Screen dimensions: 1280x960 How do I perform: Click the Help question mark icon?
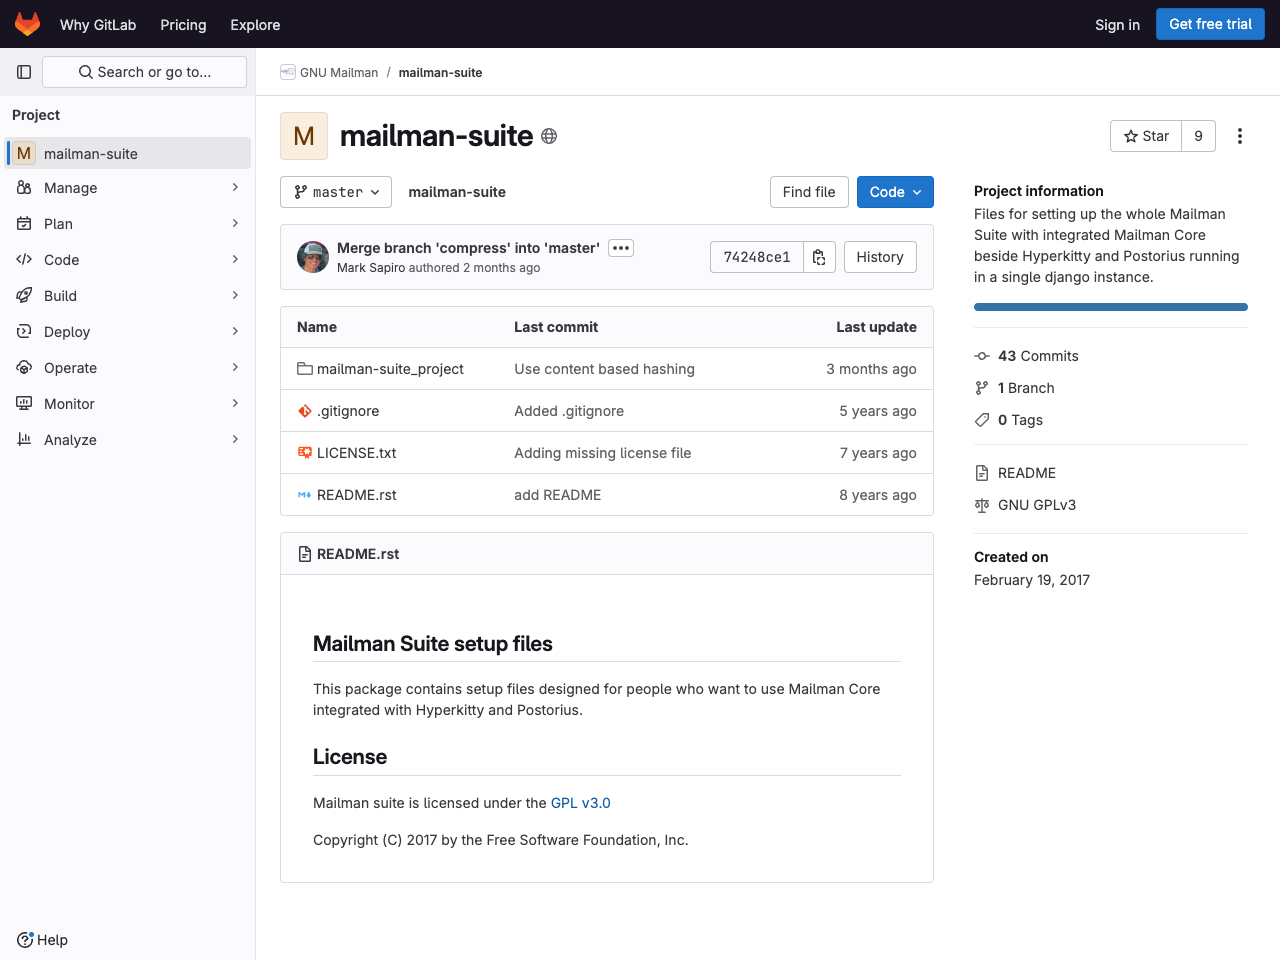tap(25, 940)
